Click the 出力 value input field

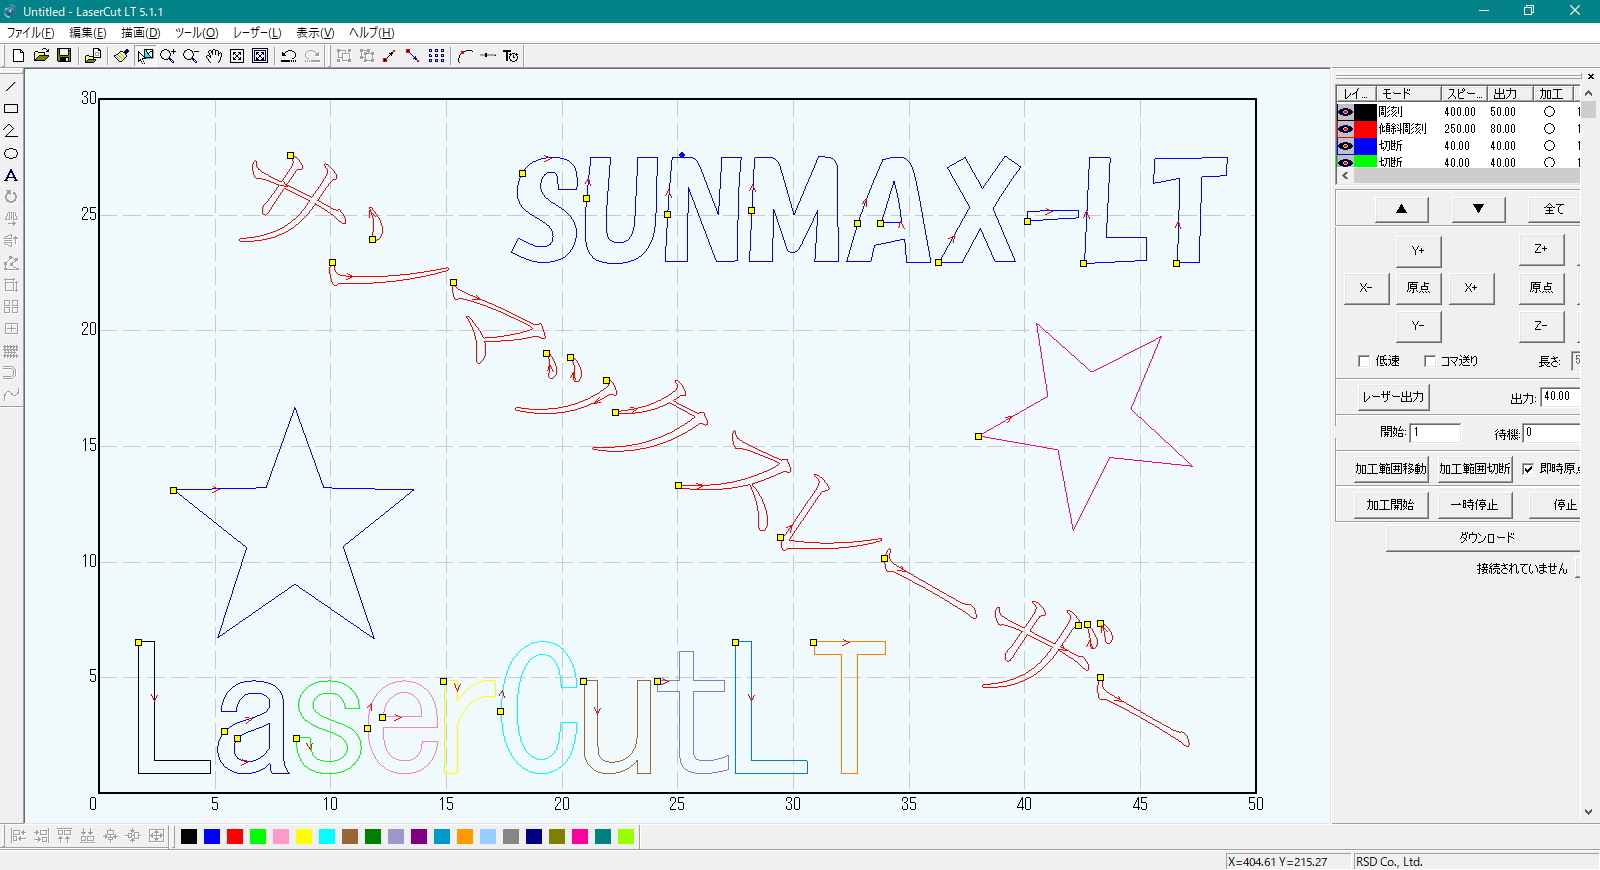pos(1560,397)
